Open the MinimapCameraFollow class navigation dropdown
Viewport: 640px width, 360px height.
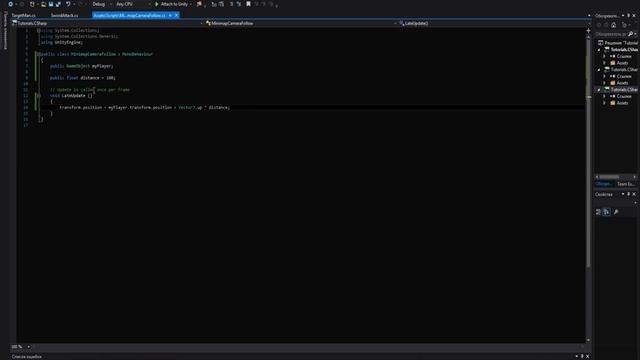(301, 23)
